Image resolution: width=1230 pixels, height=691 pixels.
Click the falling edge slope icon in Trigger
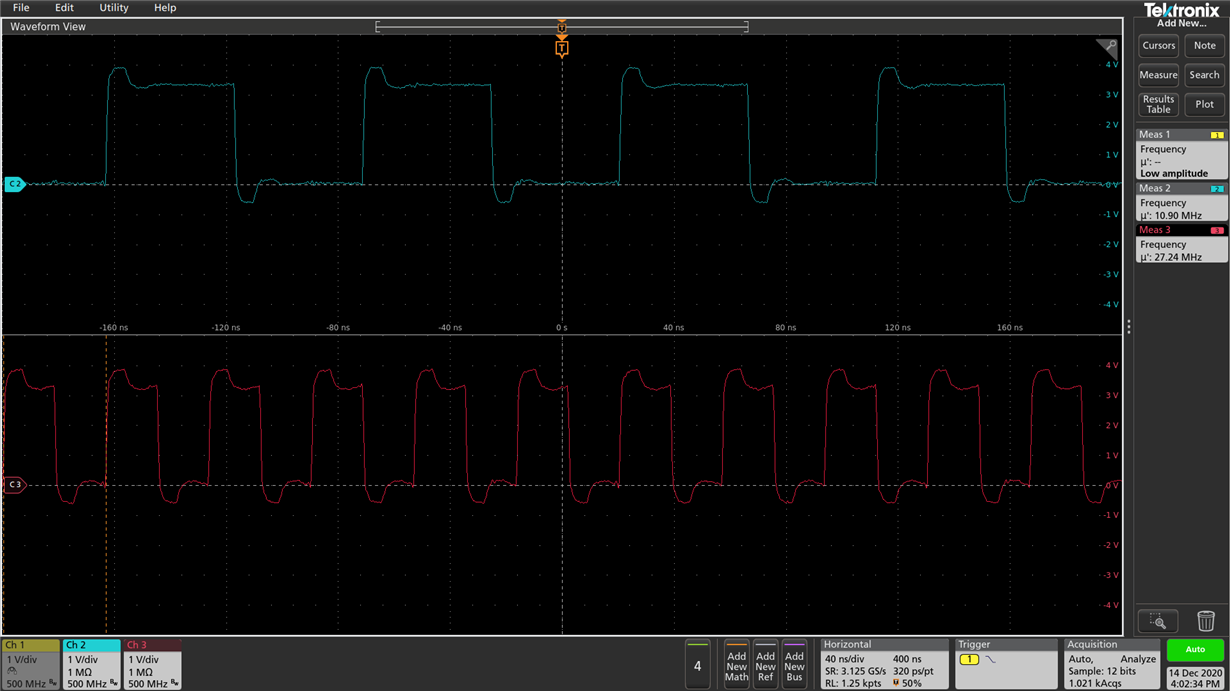tap(990, 660)
